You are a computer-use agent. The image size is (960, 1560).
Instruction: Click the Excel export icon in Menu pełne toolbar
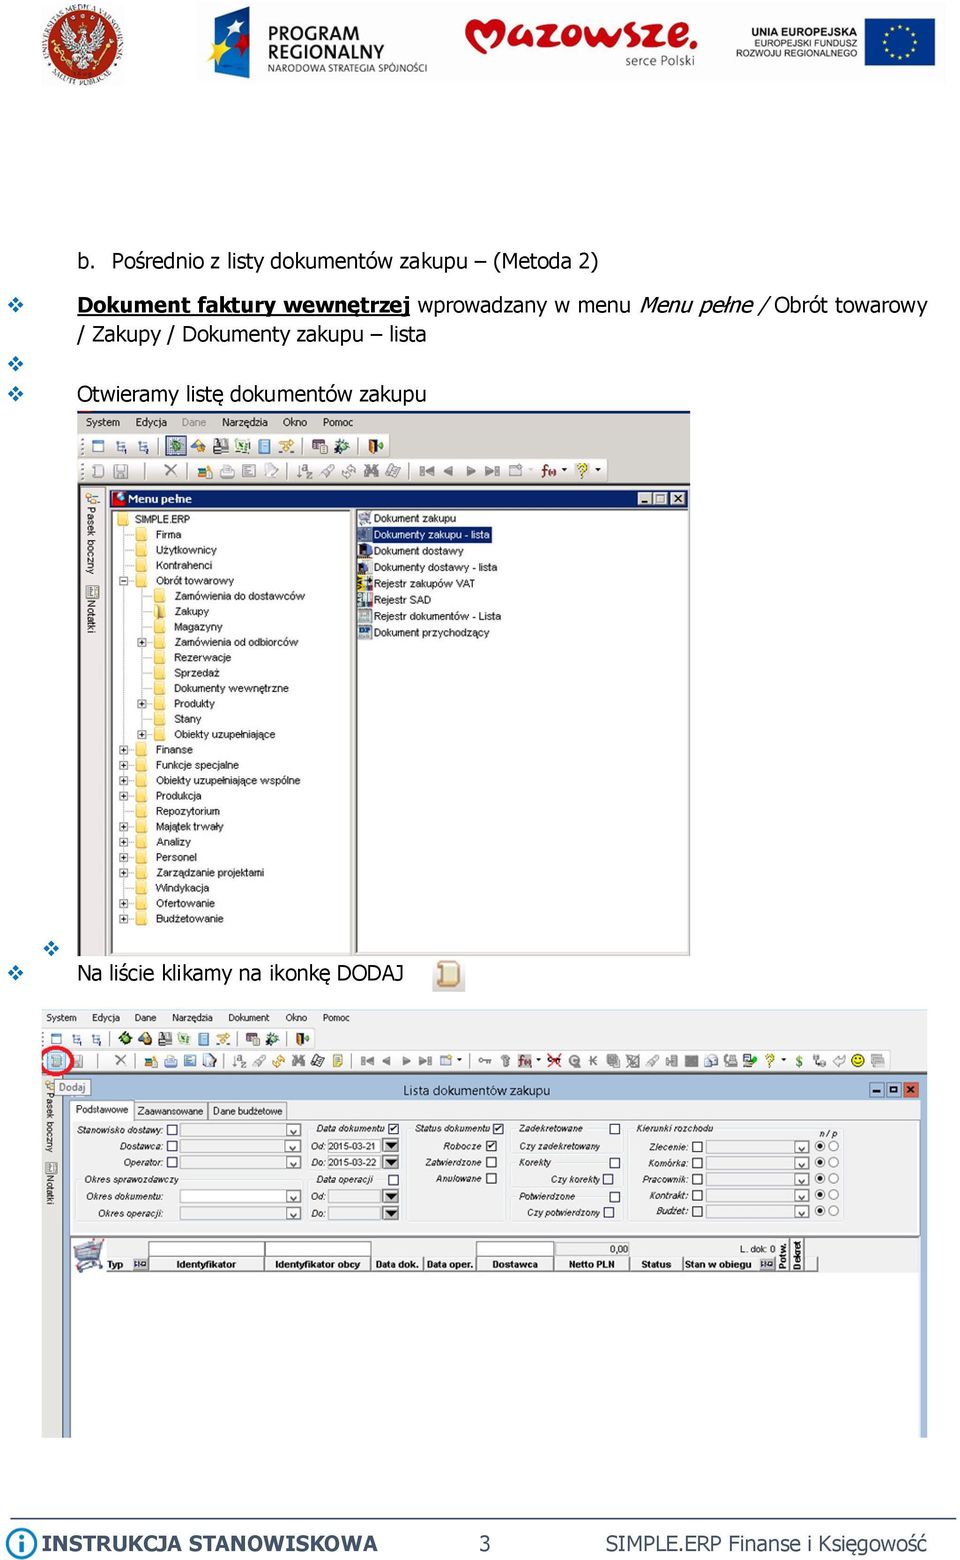click(x=241, y=446)
